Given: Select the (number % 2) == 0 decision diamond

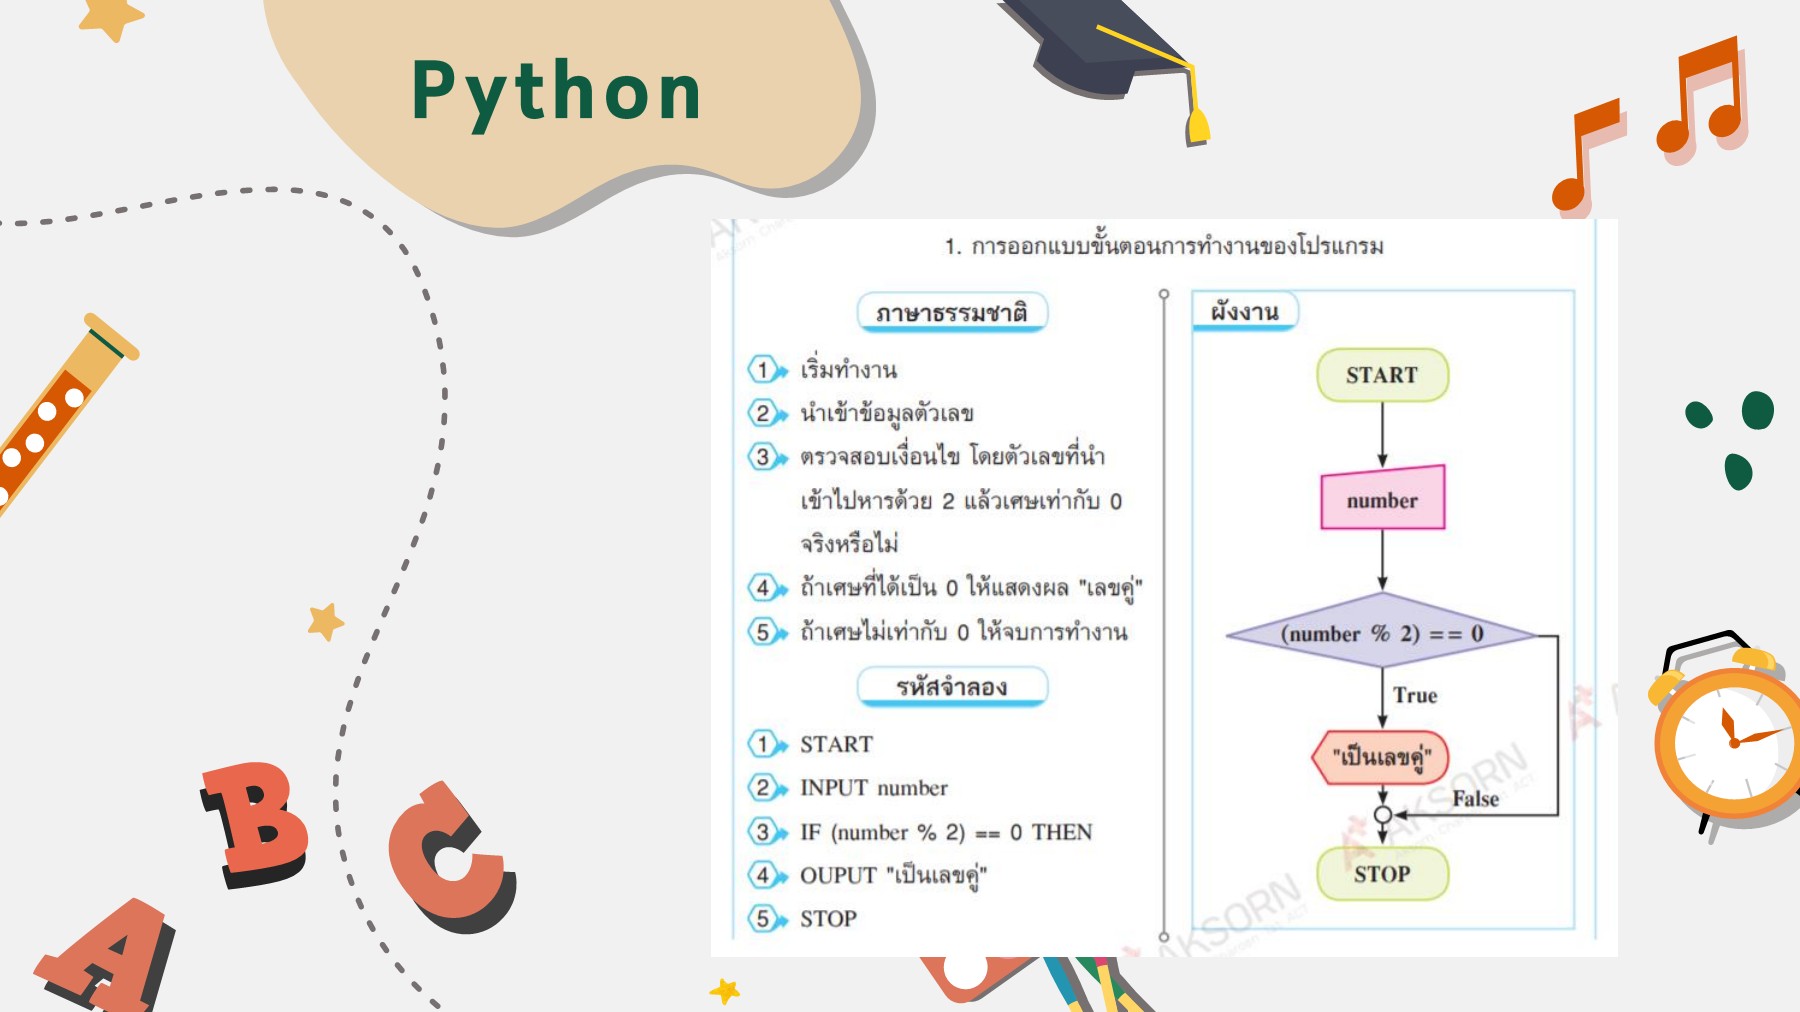Looking at the screenshot, I should [1382, 632].
